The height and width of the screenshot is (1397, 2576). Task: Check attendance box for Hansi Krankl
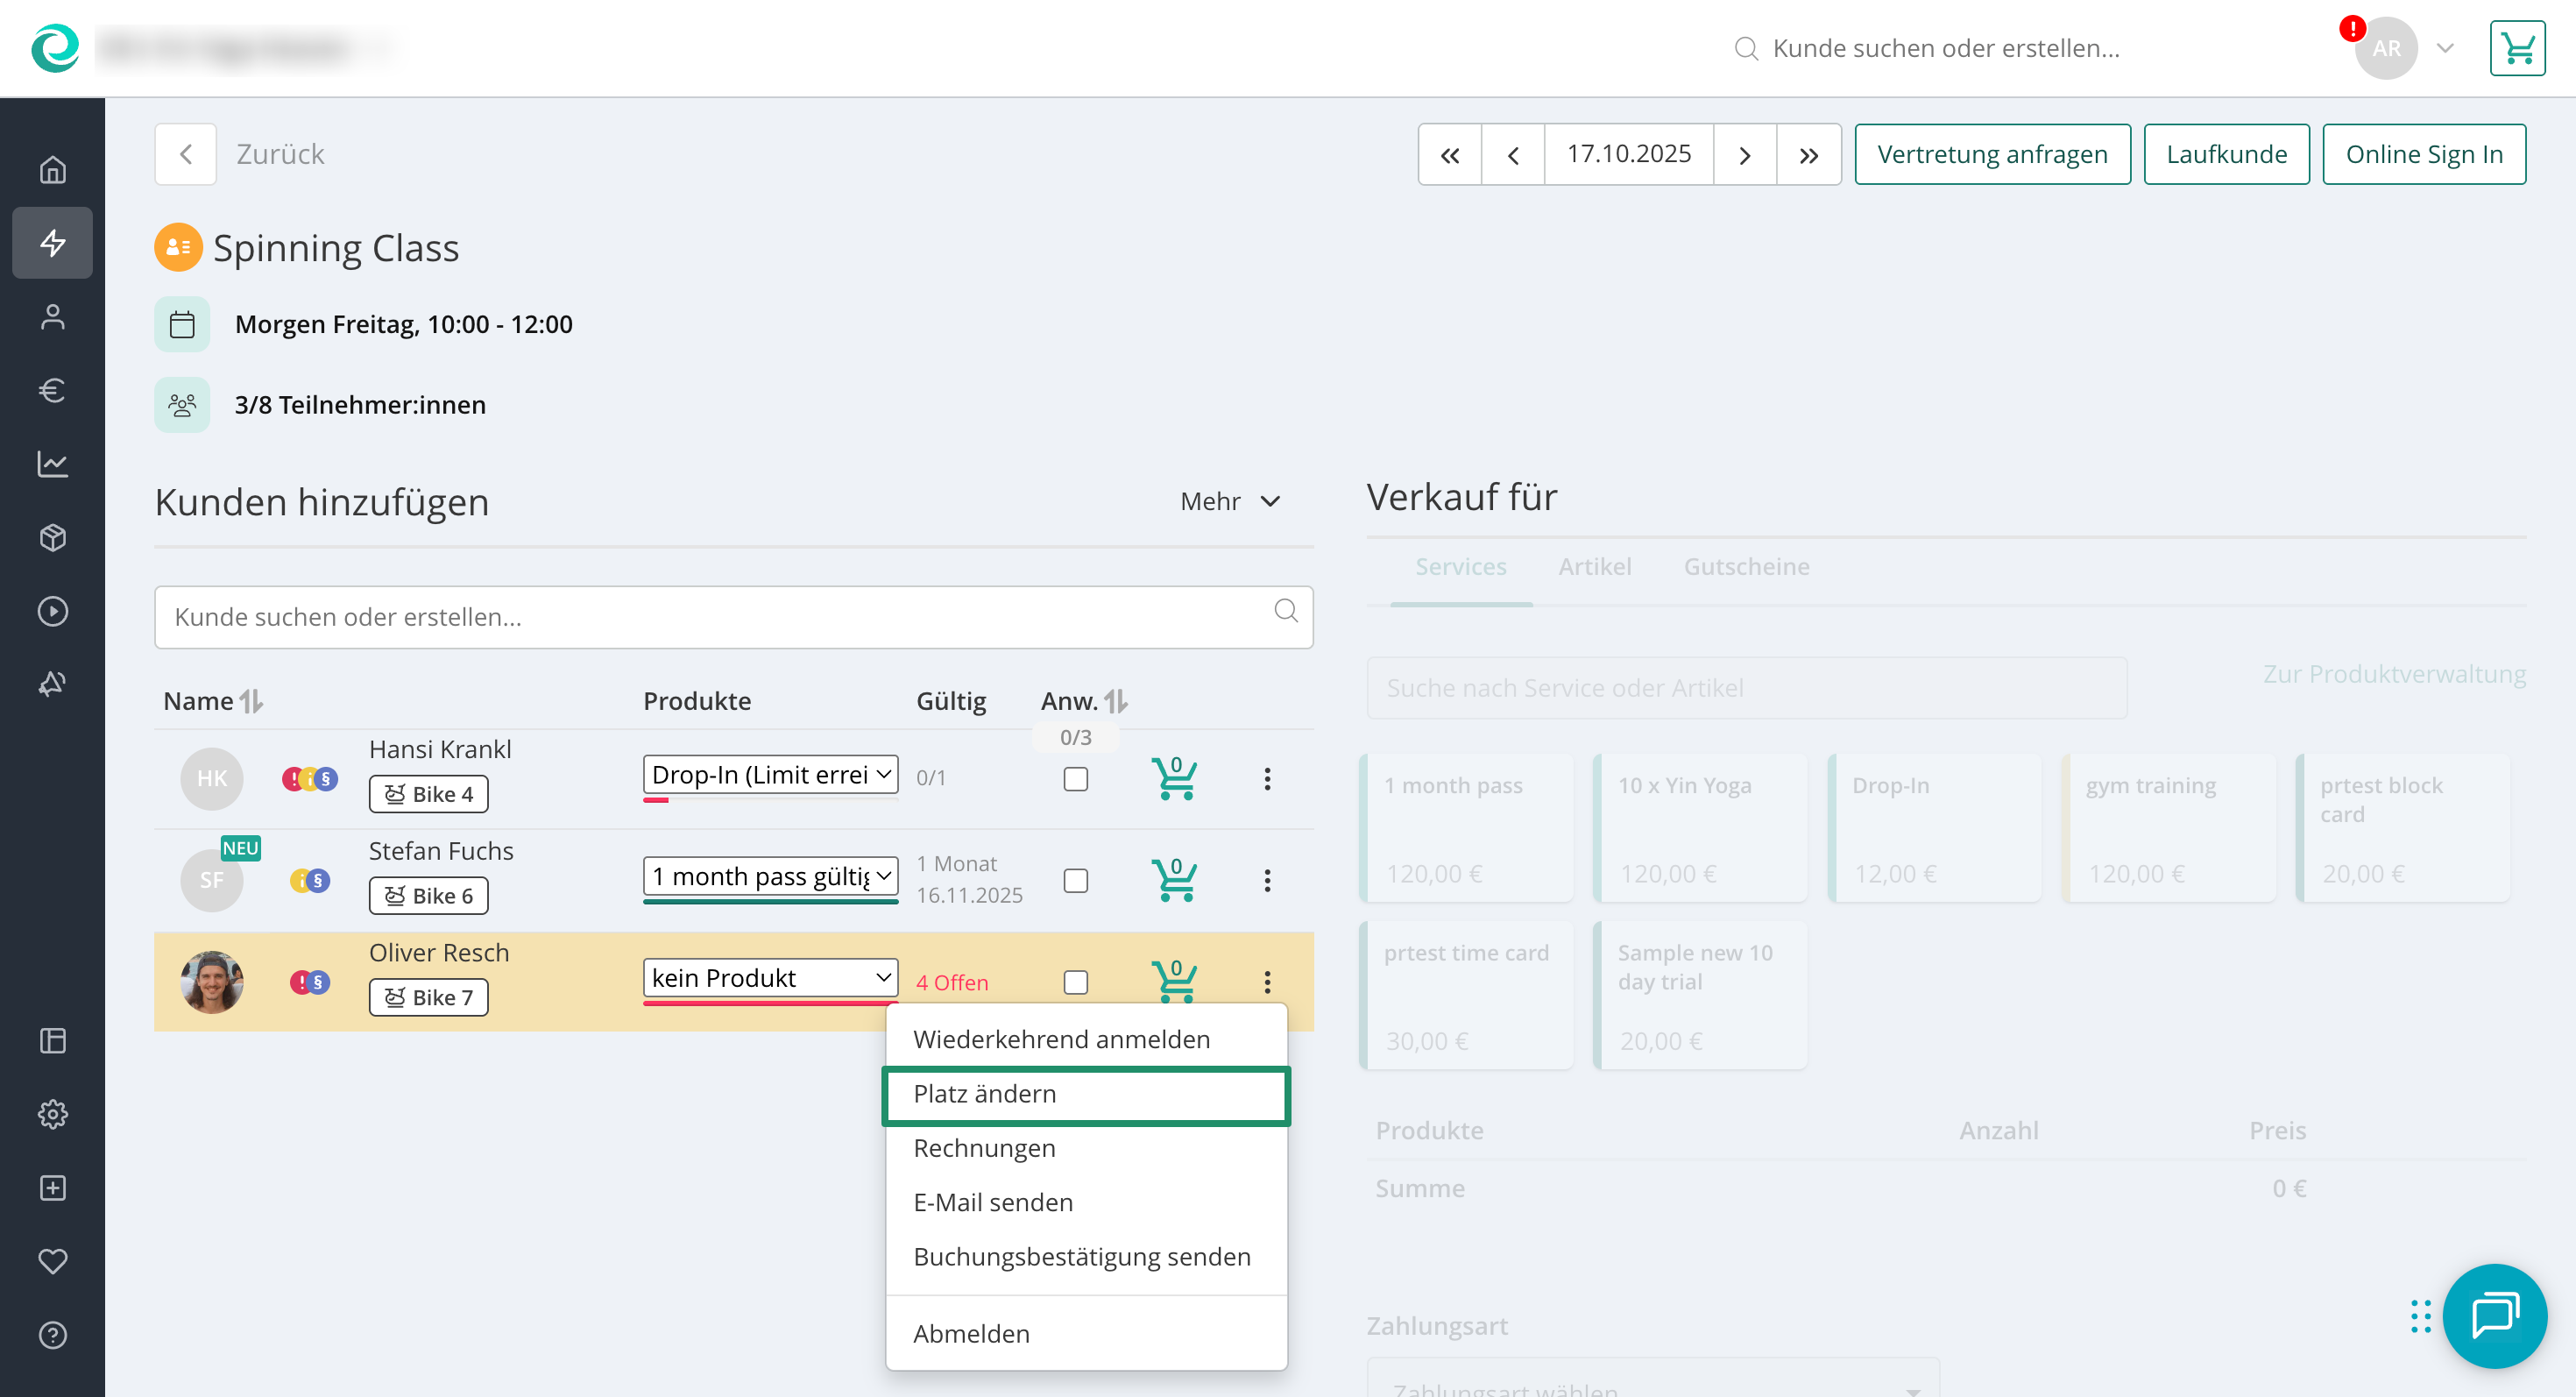pos(1075,779)
